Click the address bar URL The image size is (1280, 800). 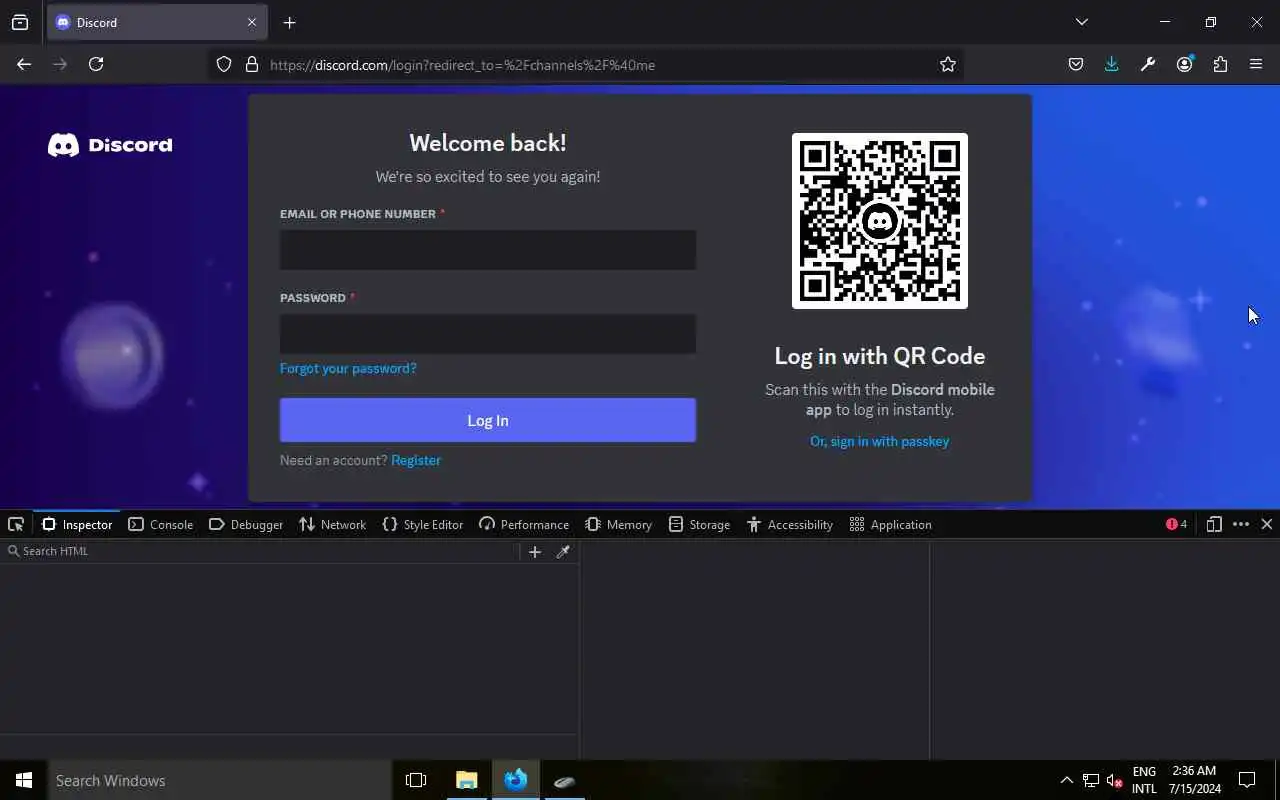tap(462, 65)
